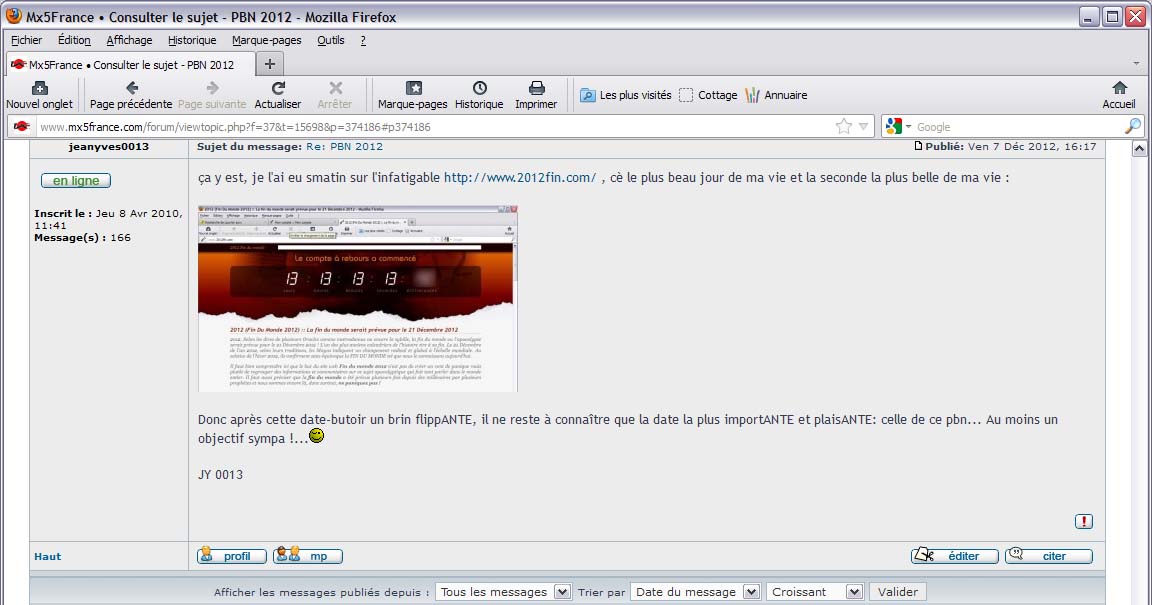Open the Croissant order dropdown
The image size is (1152, 605).
coord(814,592)
